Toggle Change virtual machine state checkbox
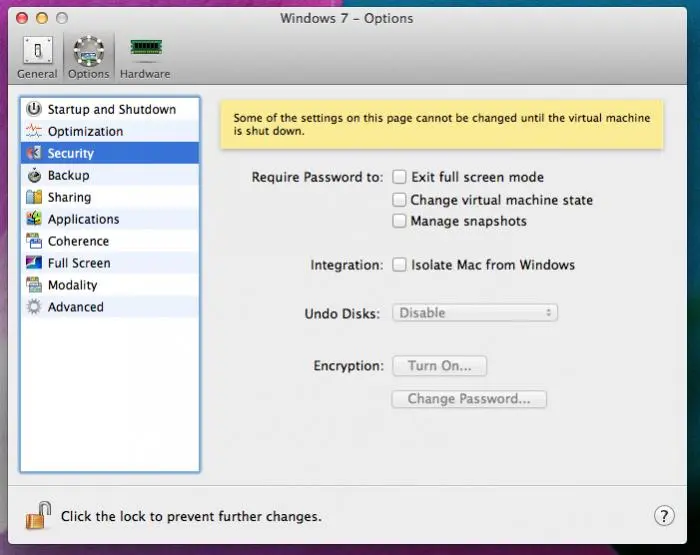 [x=400, y=200]
